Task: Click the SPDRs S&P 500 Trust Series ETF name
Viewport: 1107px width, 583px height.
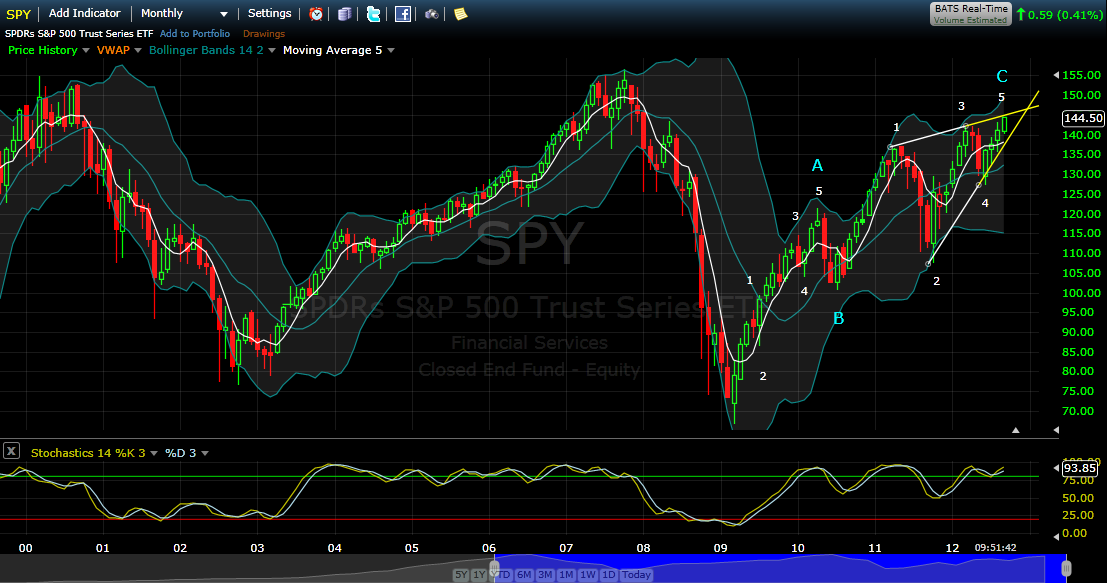Action: pos(79,33)
